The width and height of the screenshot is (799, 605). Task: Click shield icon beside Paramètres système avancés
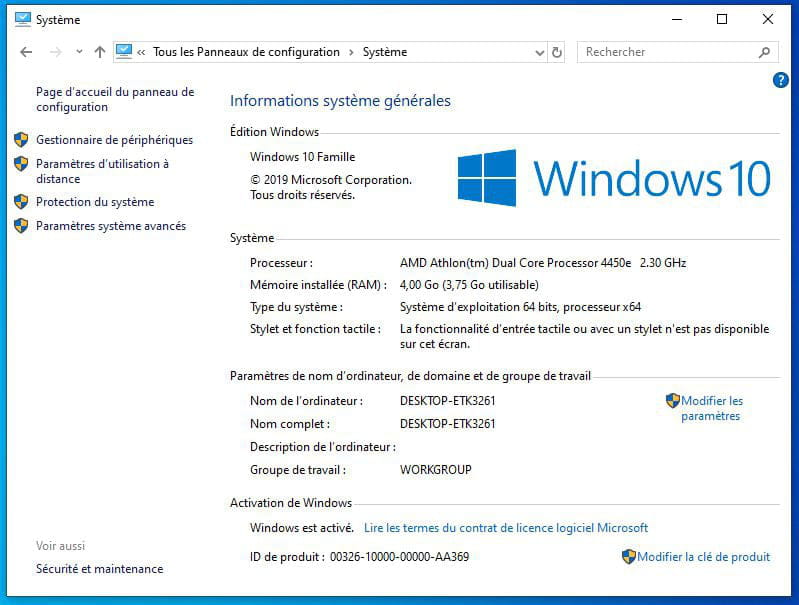coord(21,225)
